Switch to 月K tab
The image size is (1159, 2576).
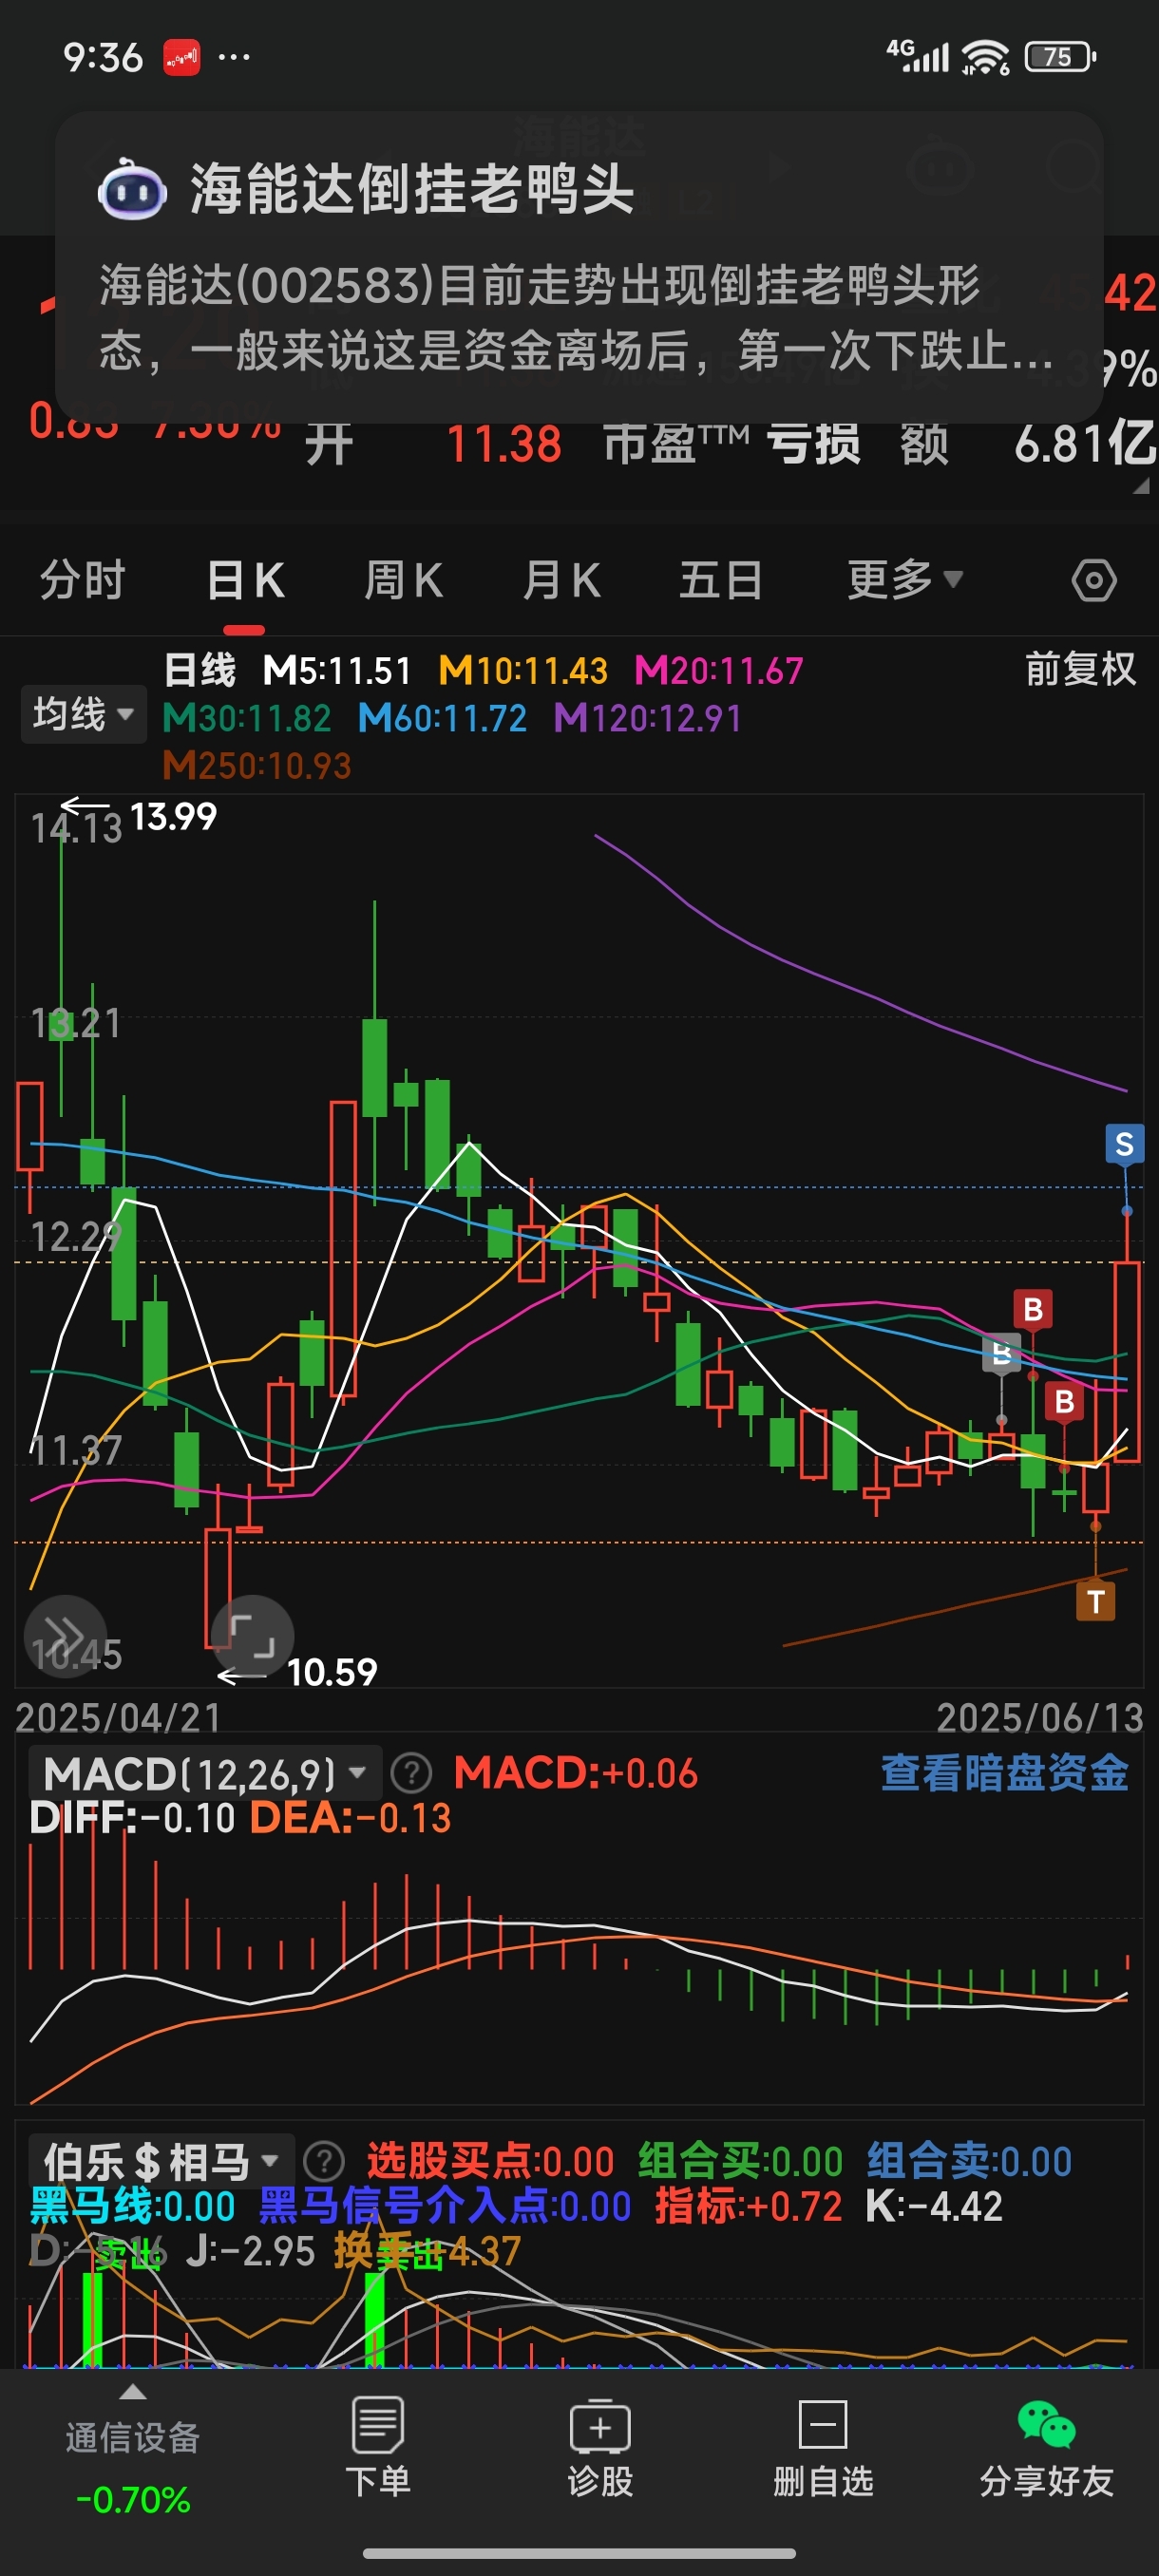point(561,580)
